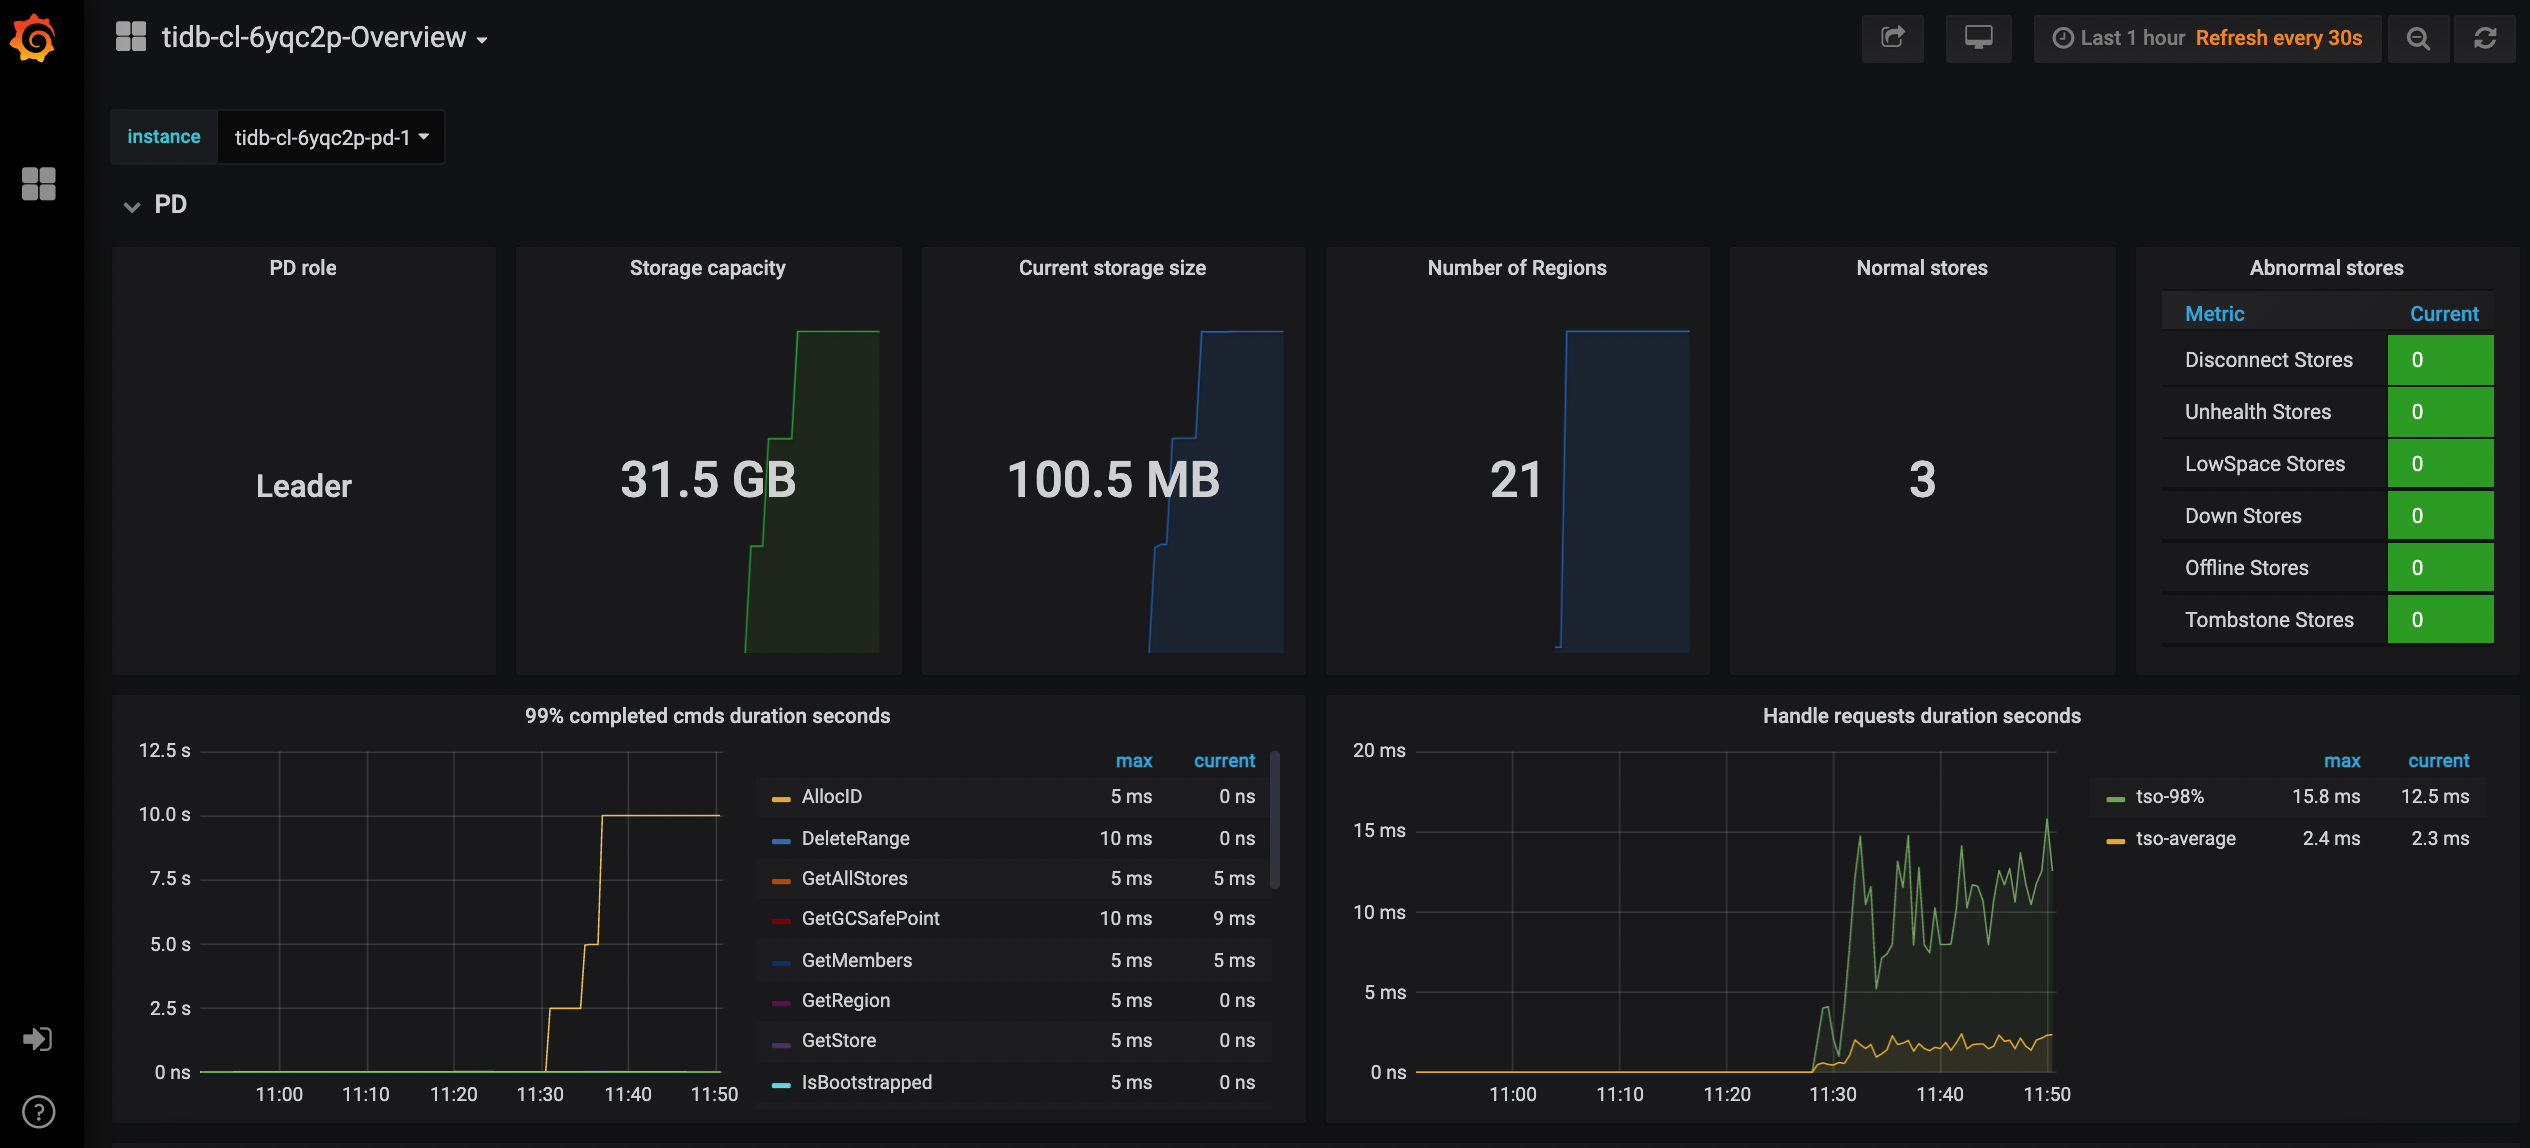Viewport: 2530px width, 1148px height.
Task: Toggle the GetRegion series visibility
Action: pyautogui.click(x=846, y=1000)
